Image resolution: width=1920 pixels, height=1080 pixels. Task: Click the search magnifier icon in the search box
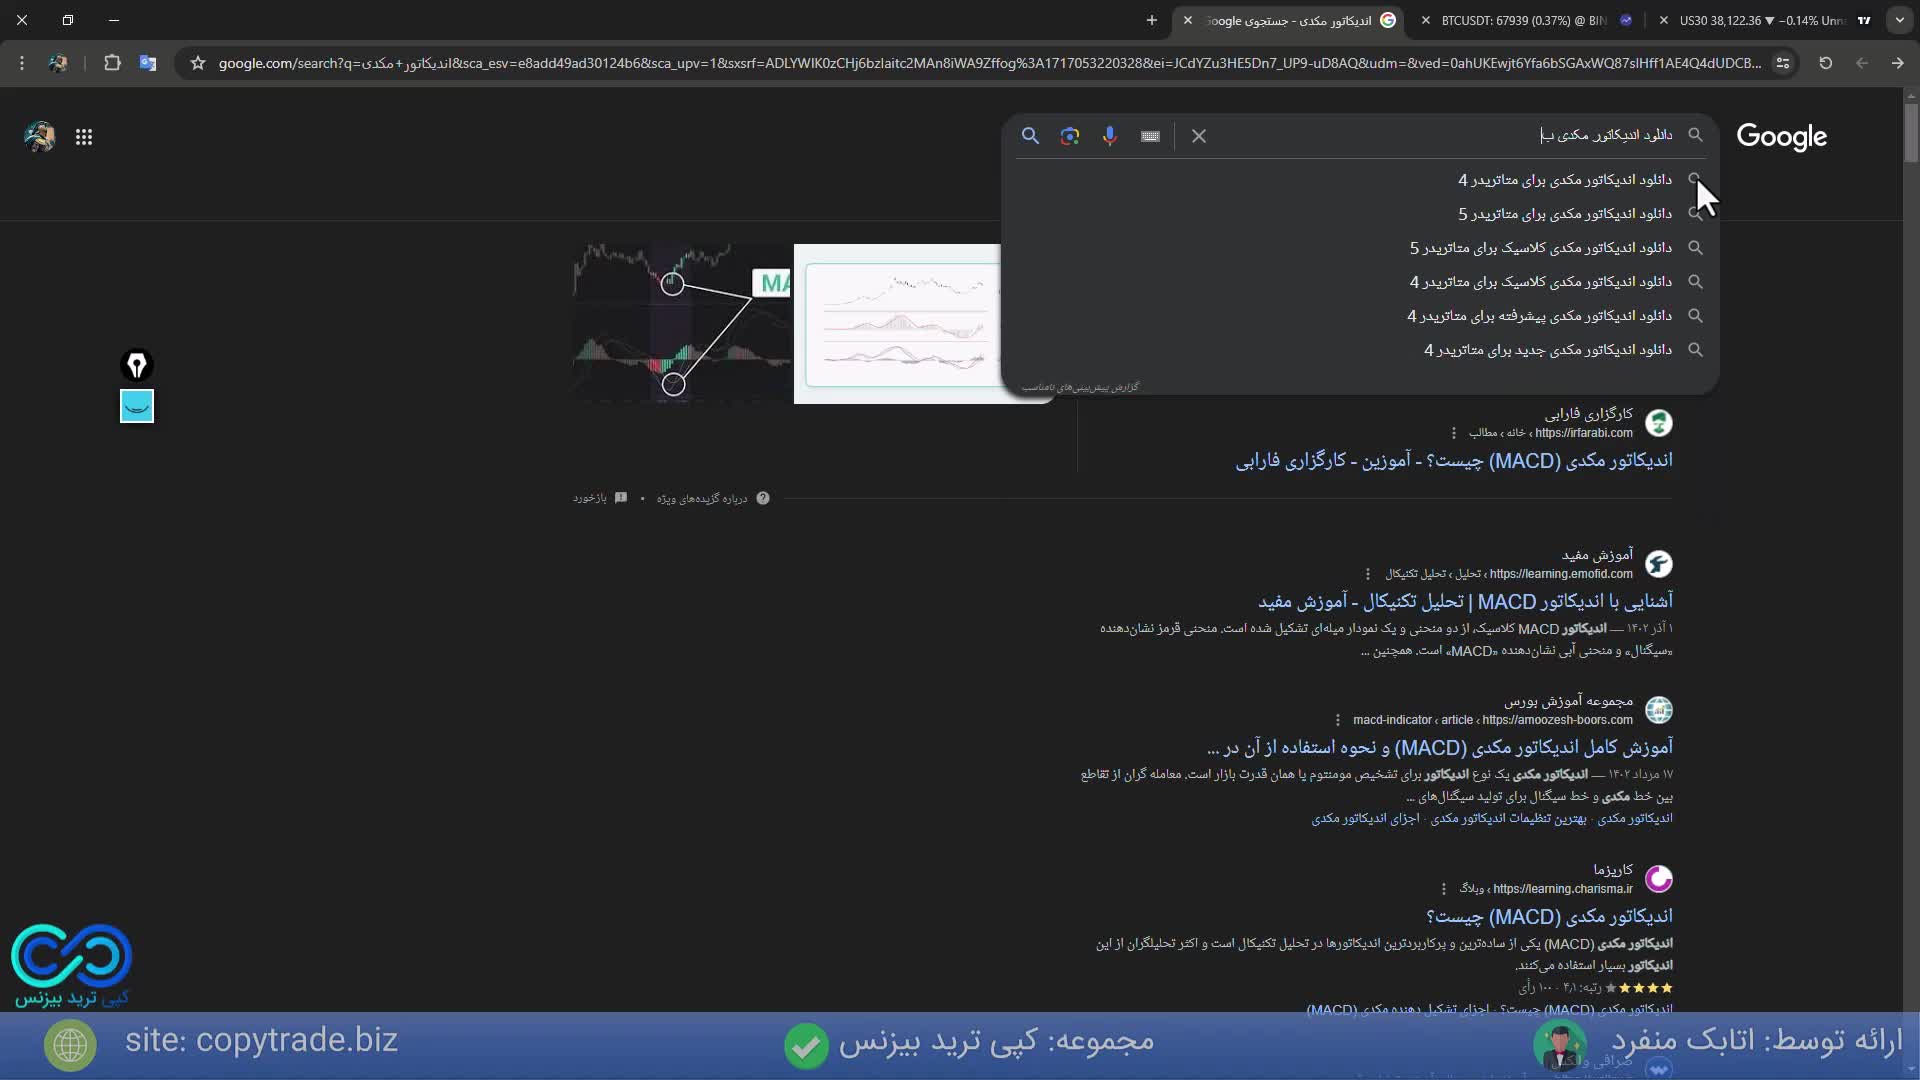(1031, 136)
